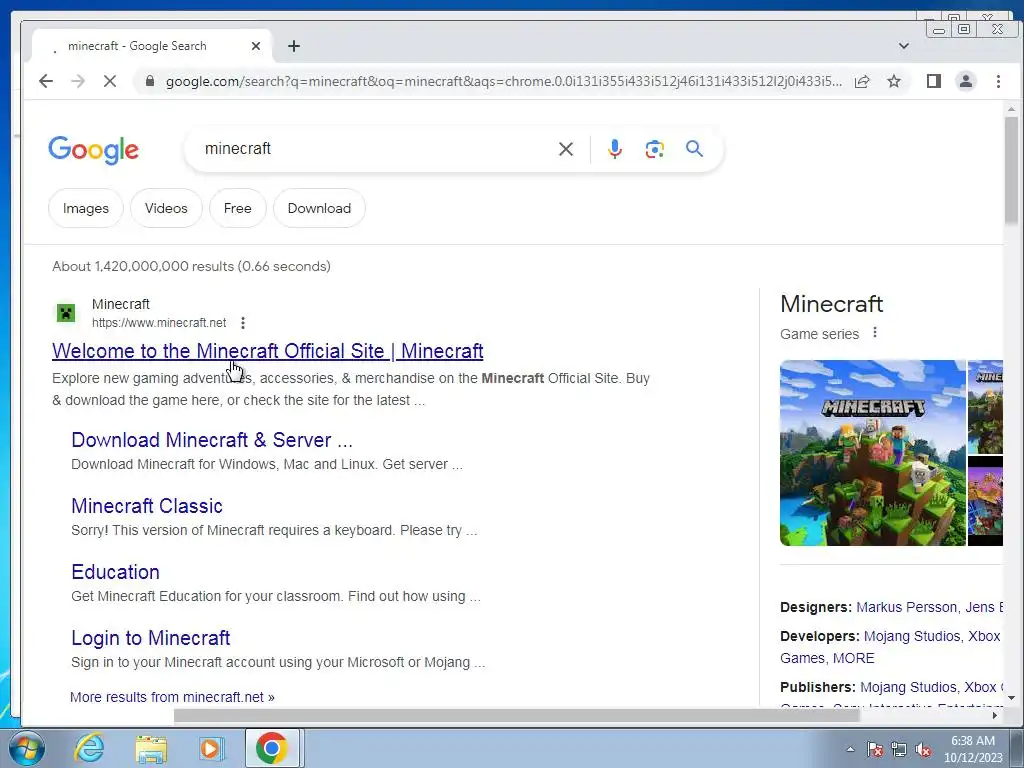Click MORE in Developers list

pyautogui.click(x=854, y=658)
